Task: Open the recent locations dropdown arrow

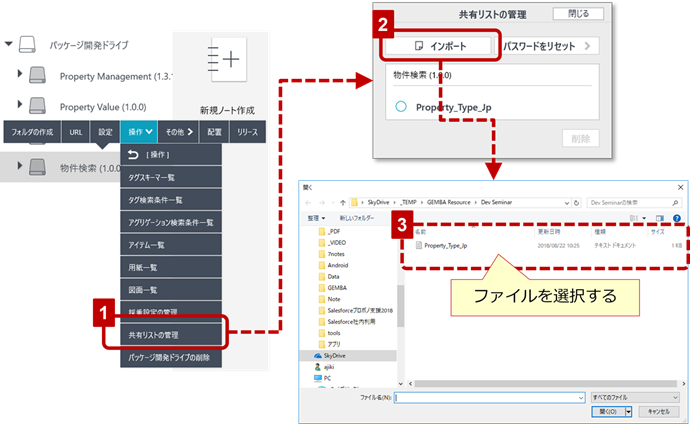Action: click(333, 202)
